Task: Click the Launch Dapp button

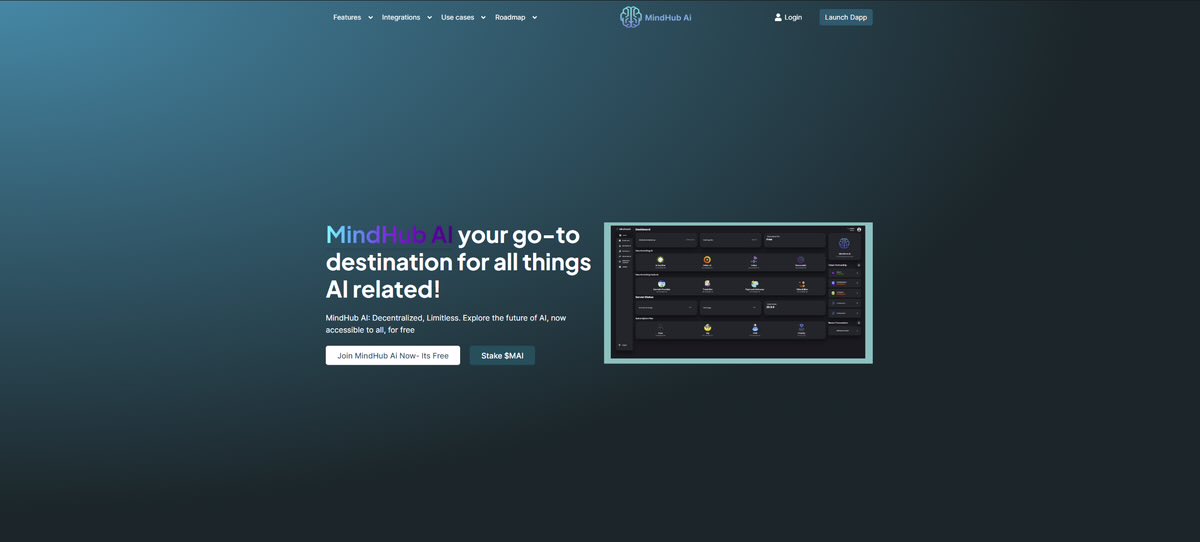Action: (846, 17)
